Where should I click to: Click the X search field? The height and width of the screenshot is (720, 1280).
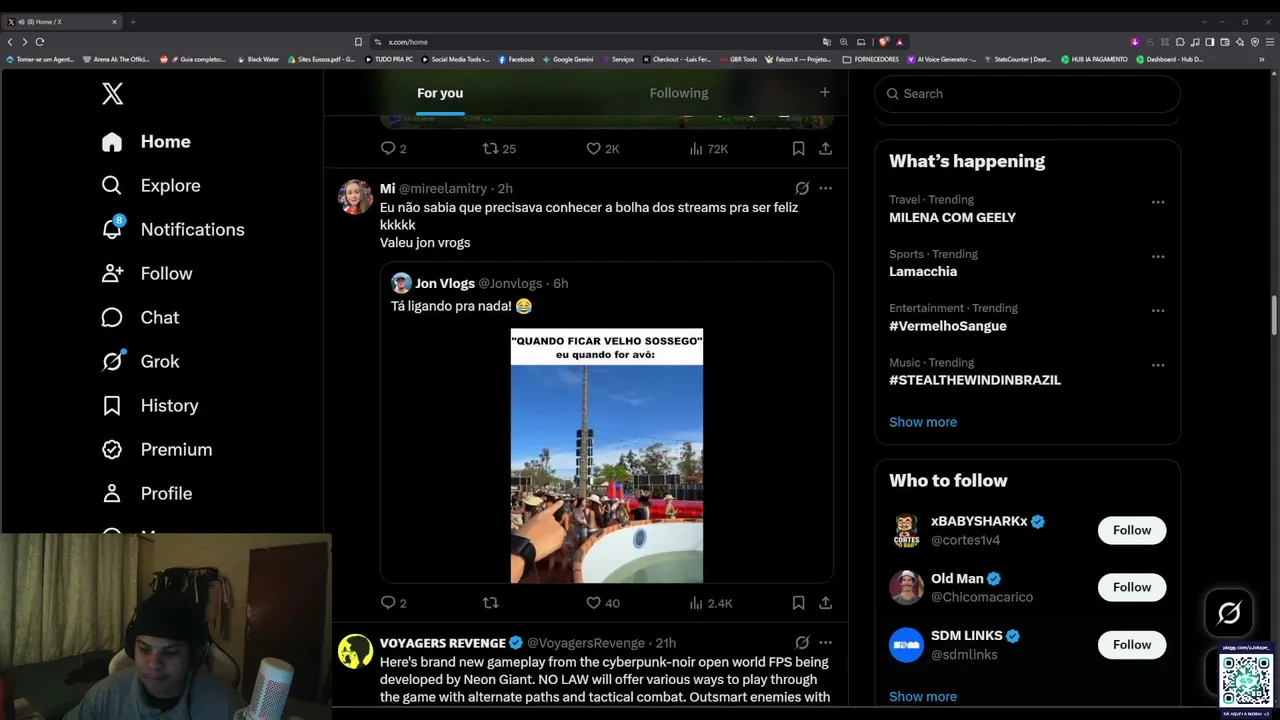coord(1027,94)
